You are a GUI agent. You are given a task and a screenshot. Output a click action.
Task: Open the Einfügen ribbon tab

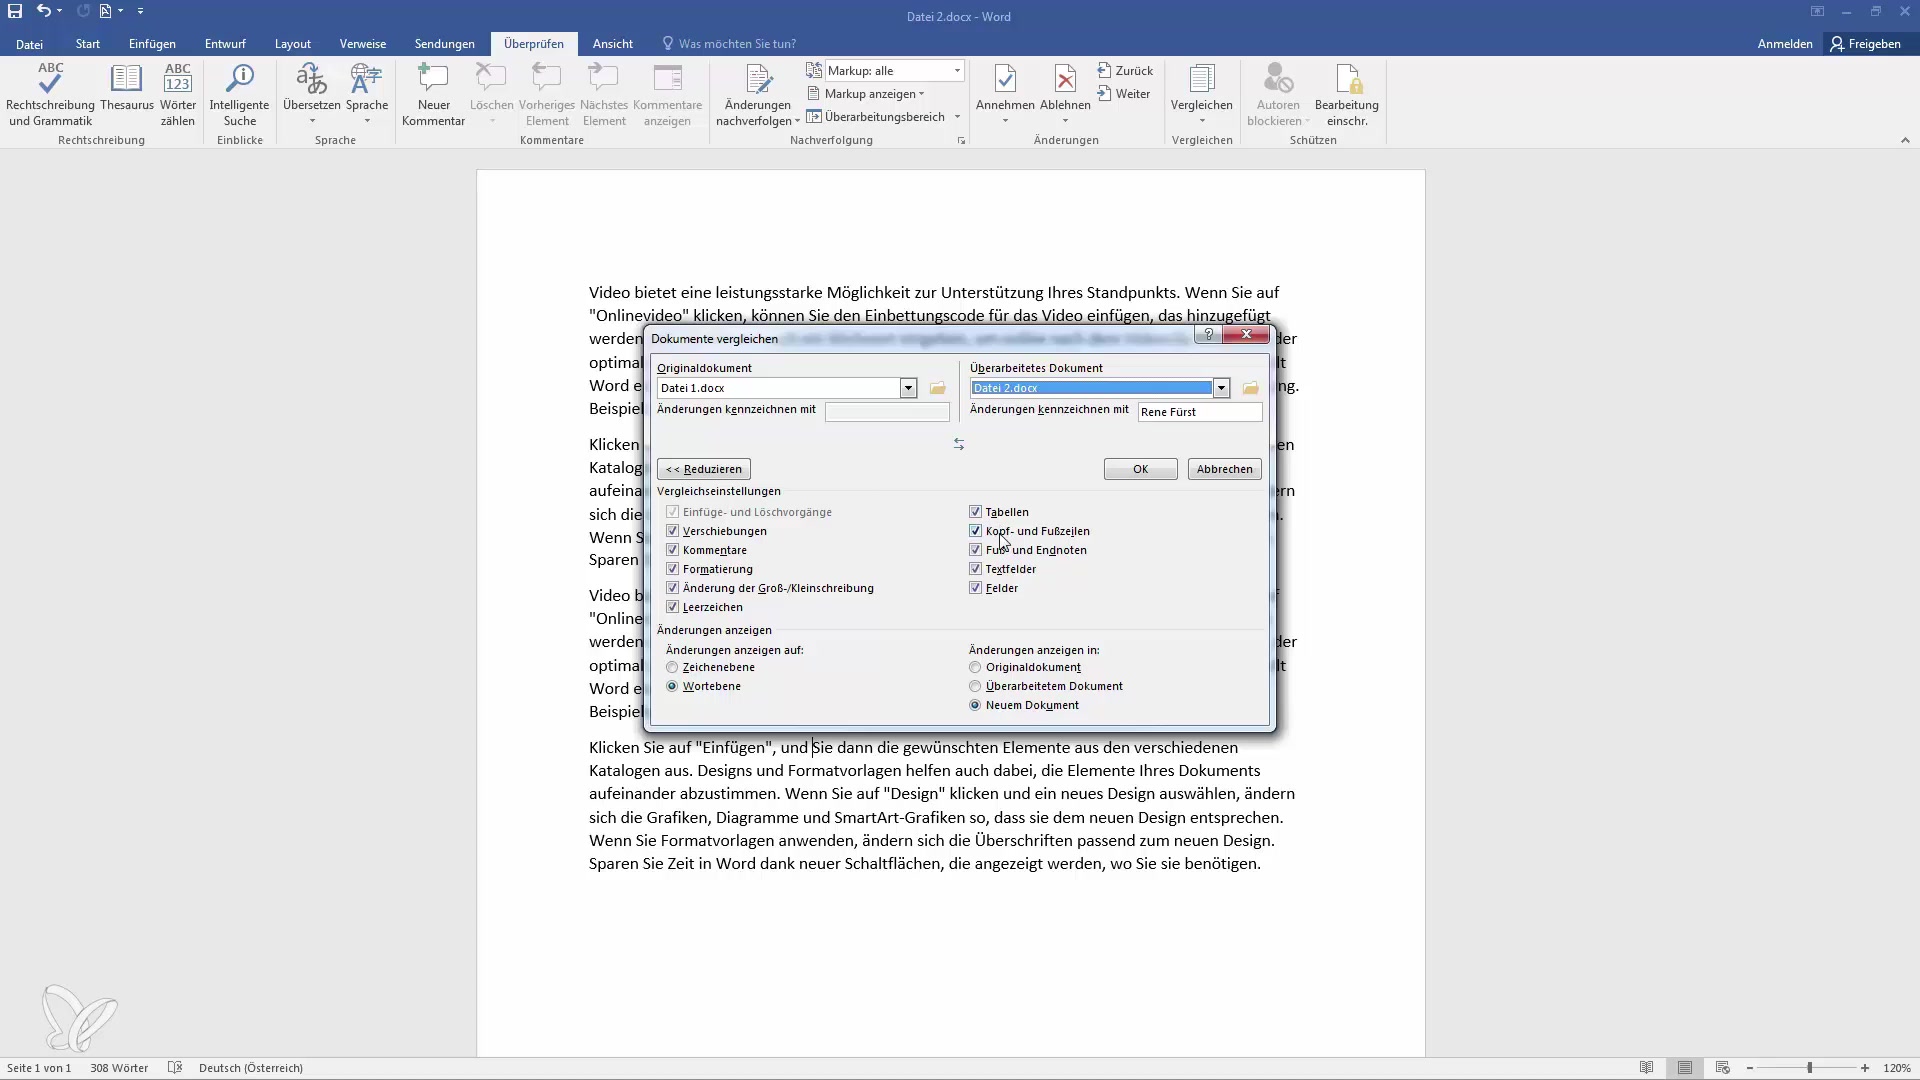coord(152,44)
